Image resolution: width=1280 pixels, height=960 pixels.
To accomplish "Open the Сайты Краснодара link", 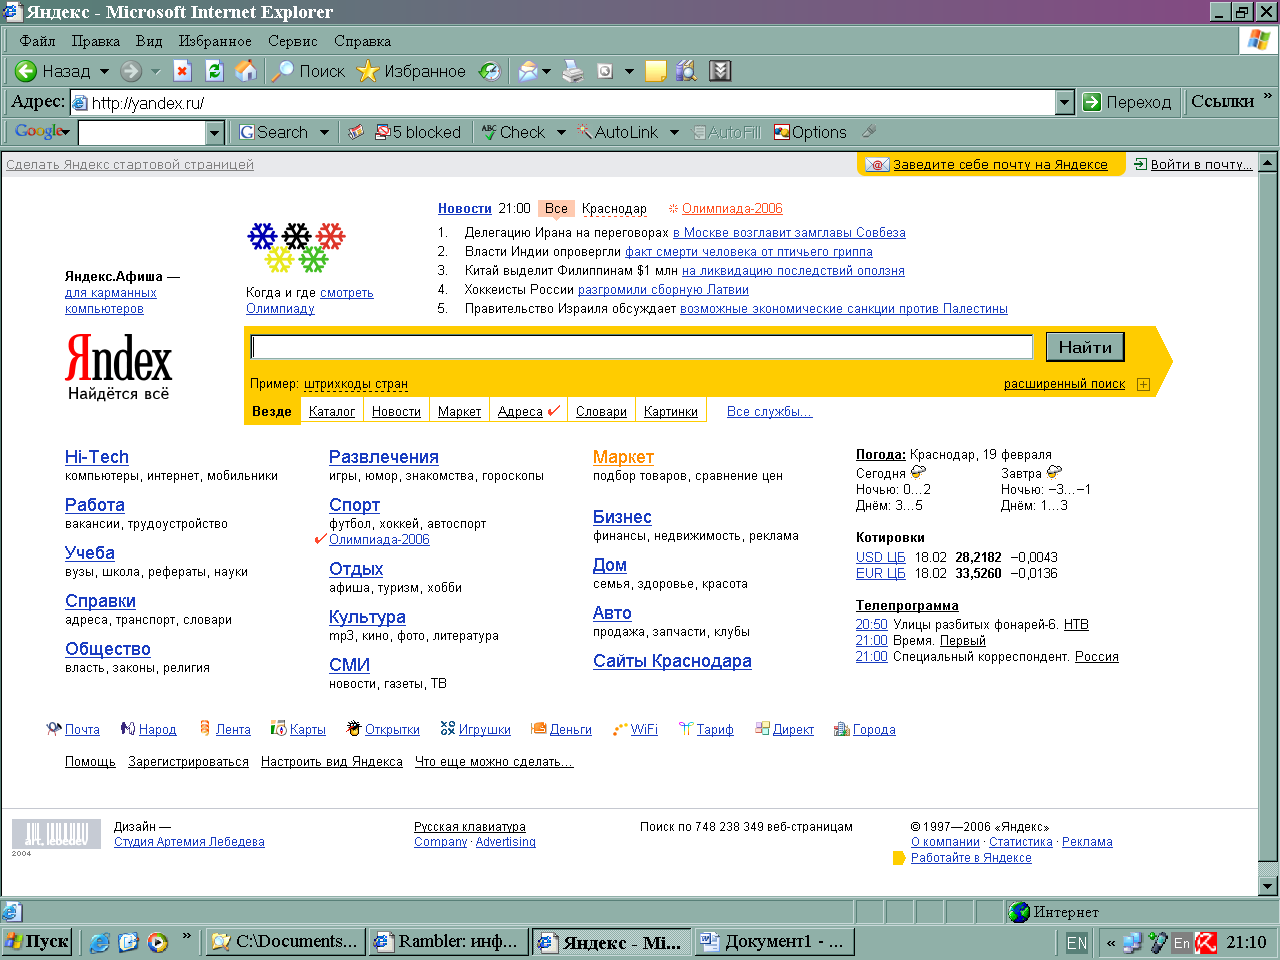I will (672, 661).
